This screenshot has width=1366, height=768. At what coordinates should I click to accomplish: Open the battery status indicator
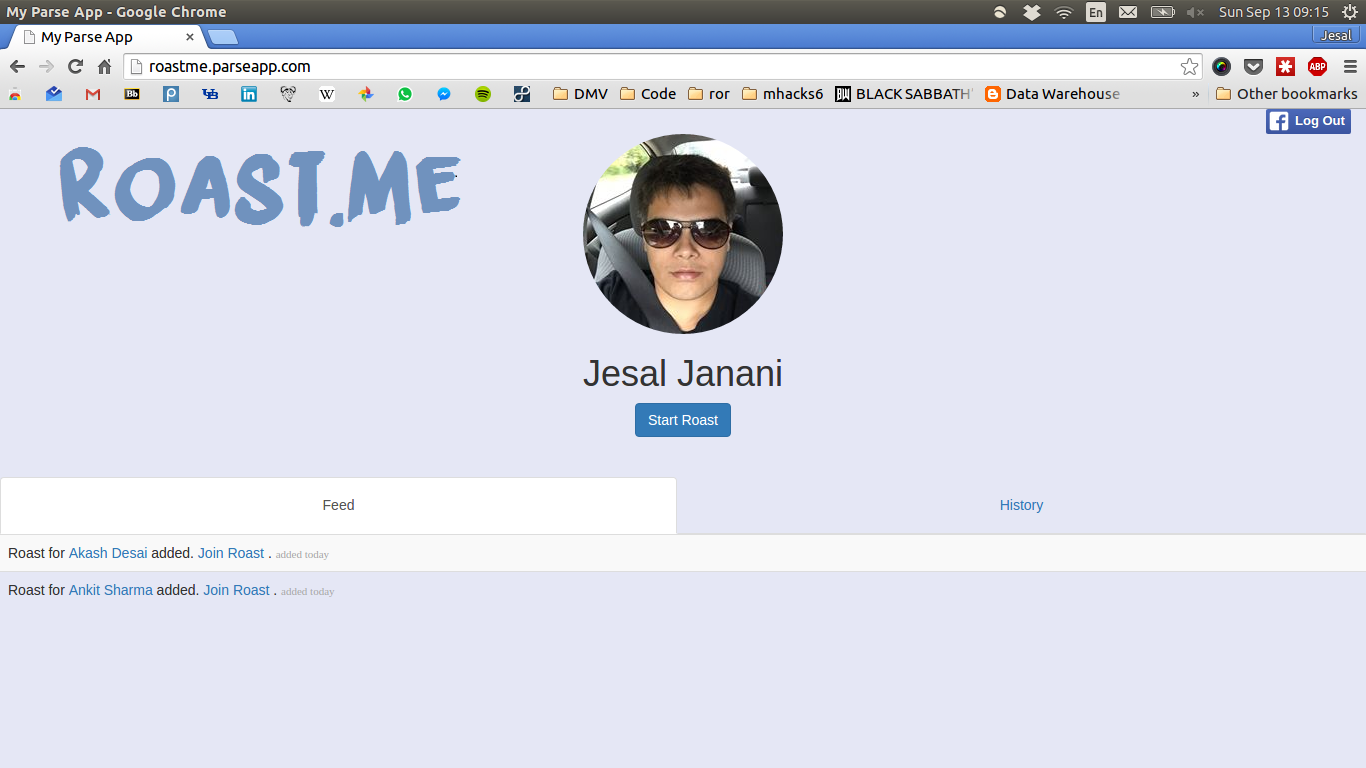click(1162, 12)
